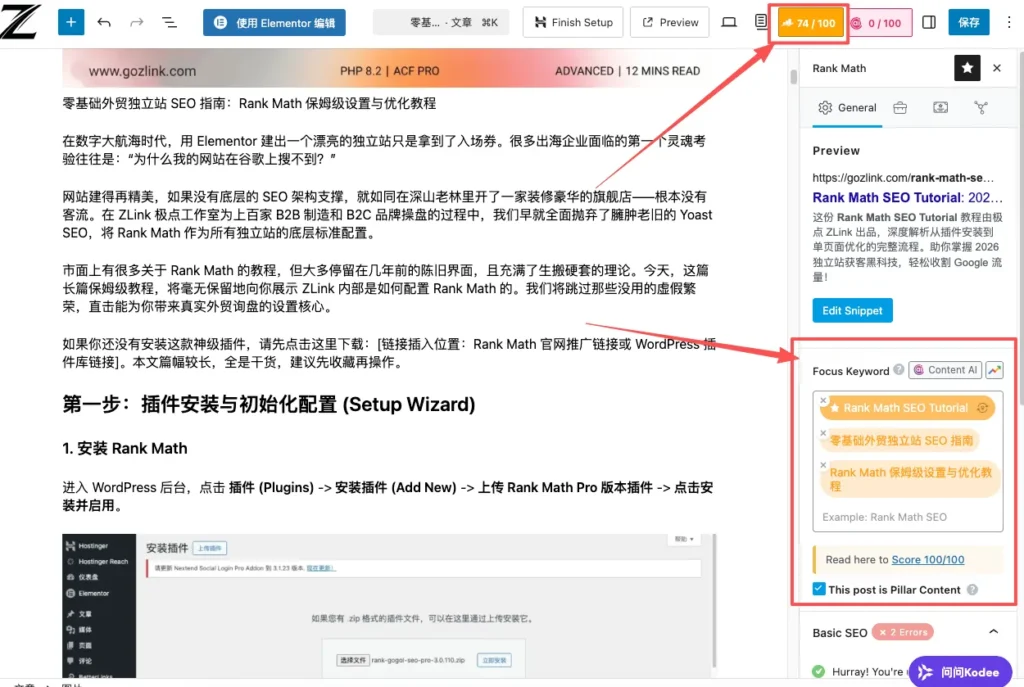Screen dimensions: 1024x687
Task: Click paragraph starting 网站建得再精美
Action: [387, 214]
